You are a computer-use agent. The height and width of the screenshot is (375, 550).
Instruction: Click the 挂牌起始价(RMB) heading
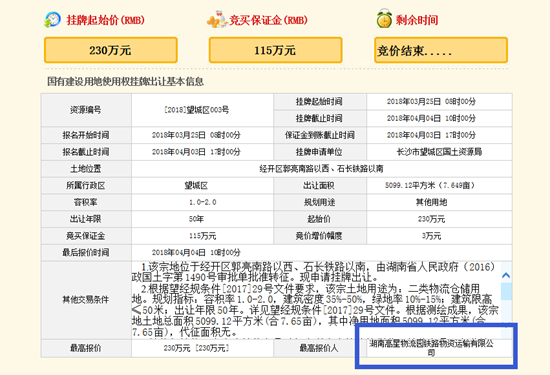(x=106, y=20)
